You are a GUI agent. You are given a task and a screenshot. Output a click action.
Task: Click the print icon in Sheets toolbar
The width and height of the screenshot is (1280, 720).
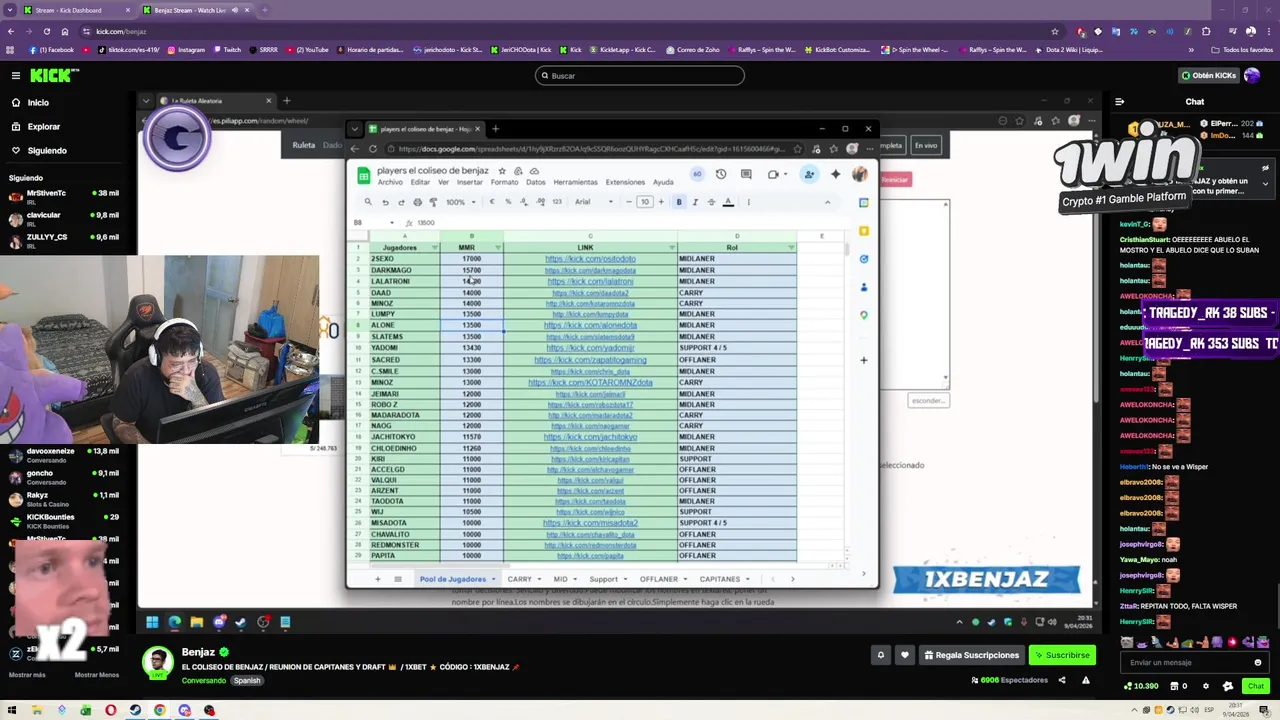click(x=417, y=202)
